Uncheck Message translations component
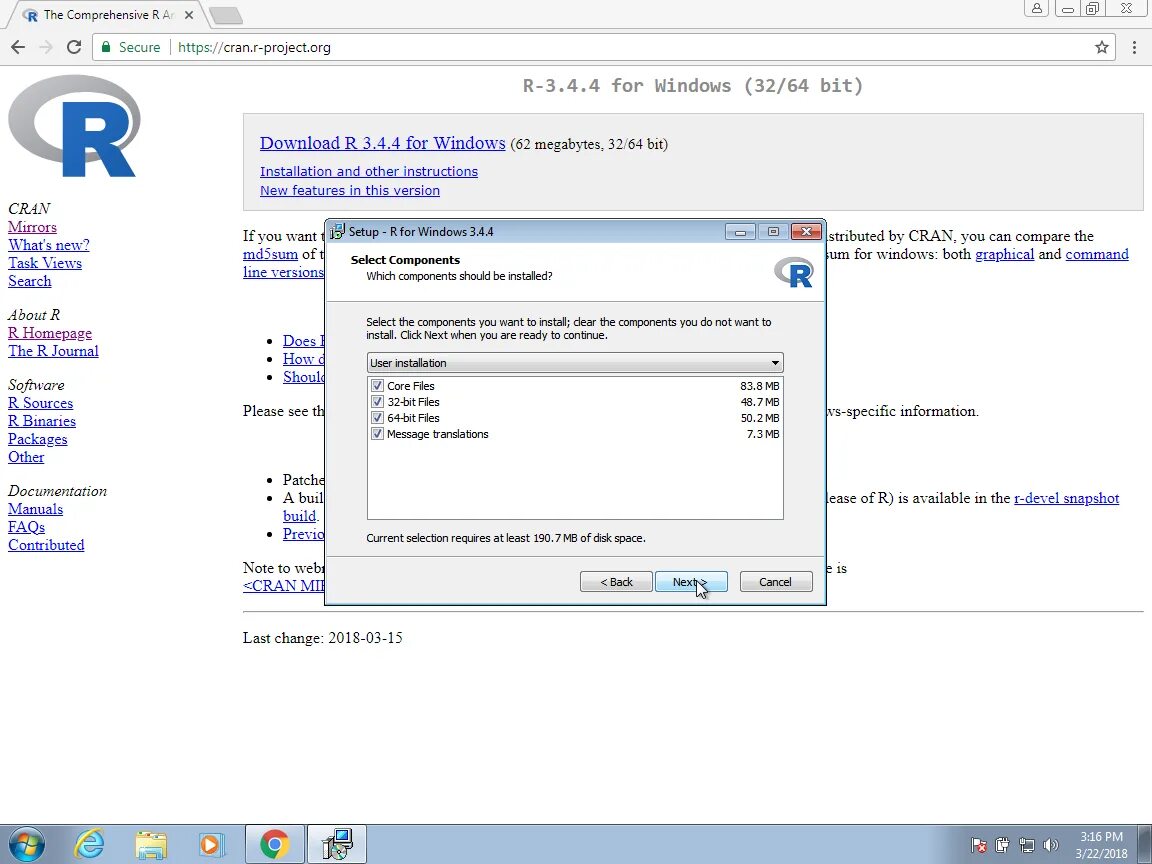This screenshot has height=864, width=1152. point(377,434)
